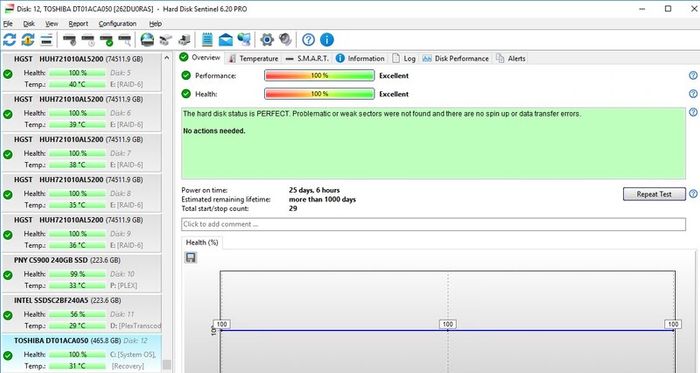Click the blue Refresh toolbar icon
Viewport: 700px width, 373px height.
[x=9, y=40]
